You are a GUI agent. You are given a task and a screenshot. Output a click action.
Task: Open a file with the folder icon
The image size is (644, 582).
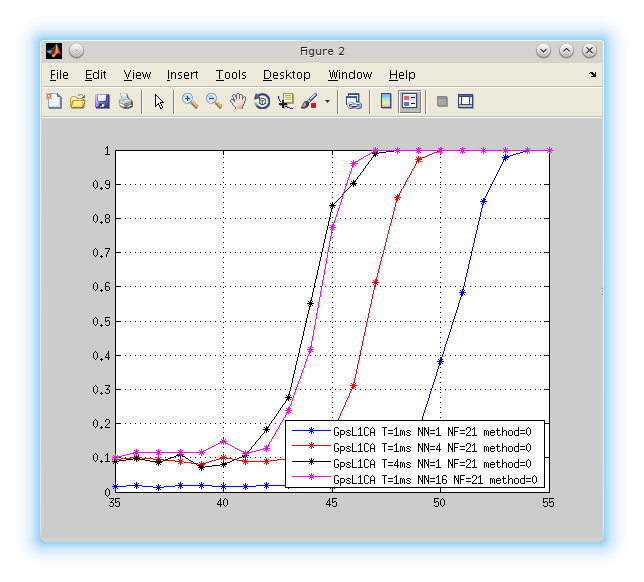pos(78,101)
